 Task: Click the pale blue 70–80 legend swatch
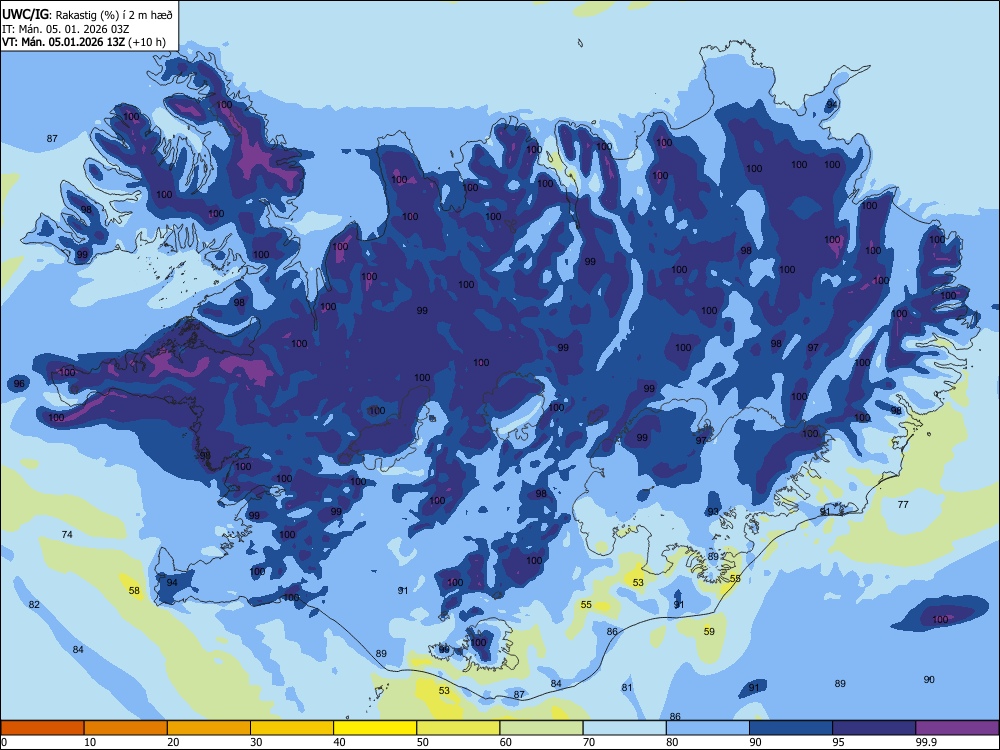(624, 728)
